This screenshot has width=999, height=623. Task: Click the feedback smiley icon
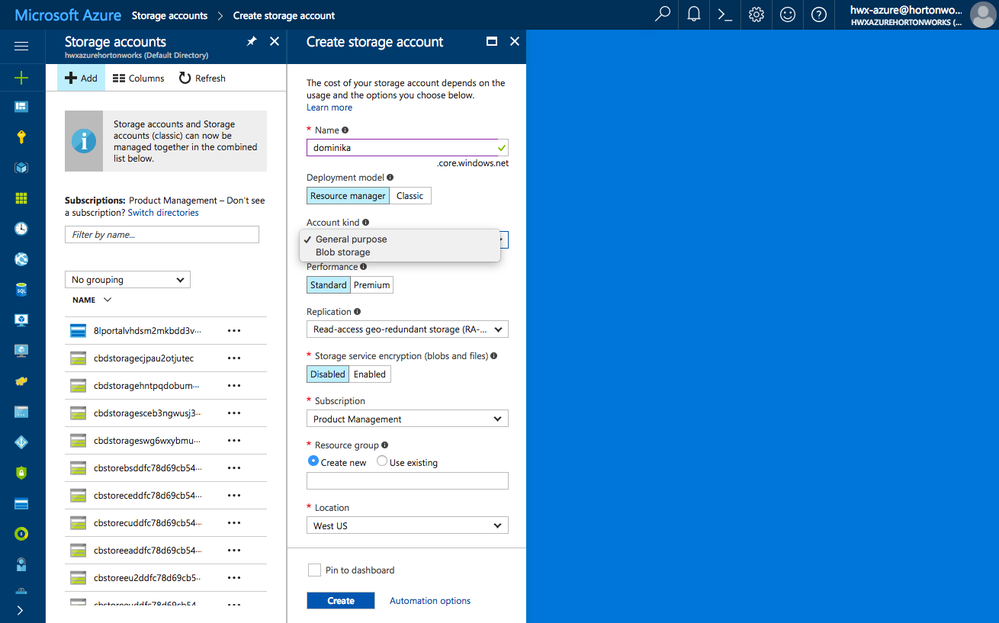(788, 15)
